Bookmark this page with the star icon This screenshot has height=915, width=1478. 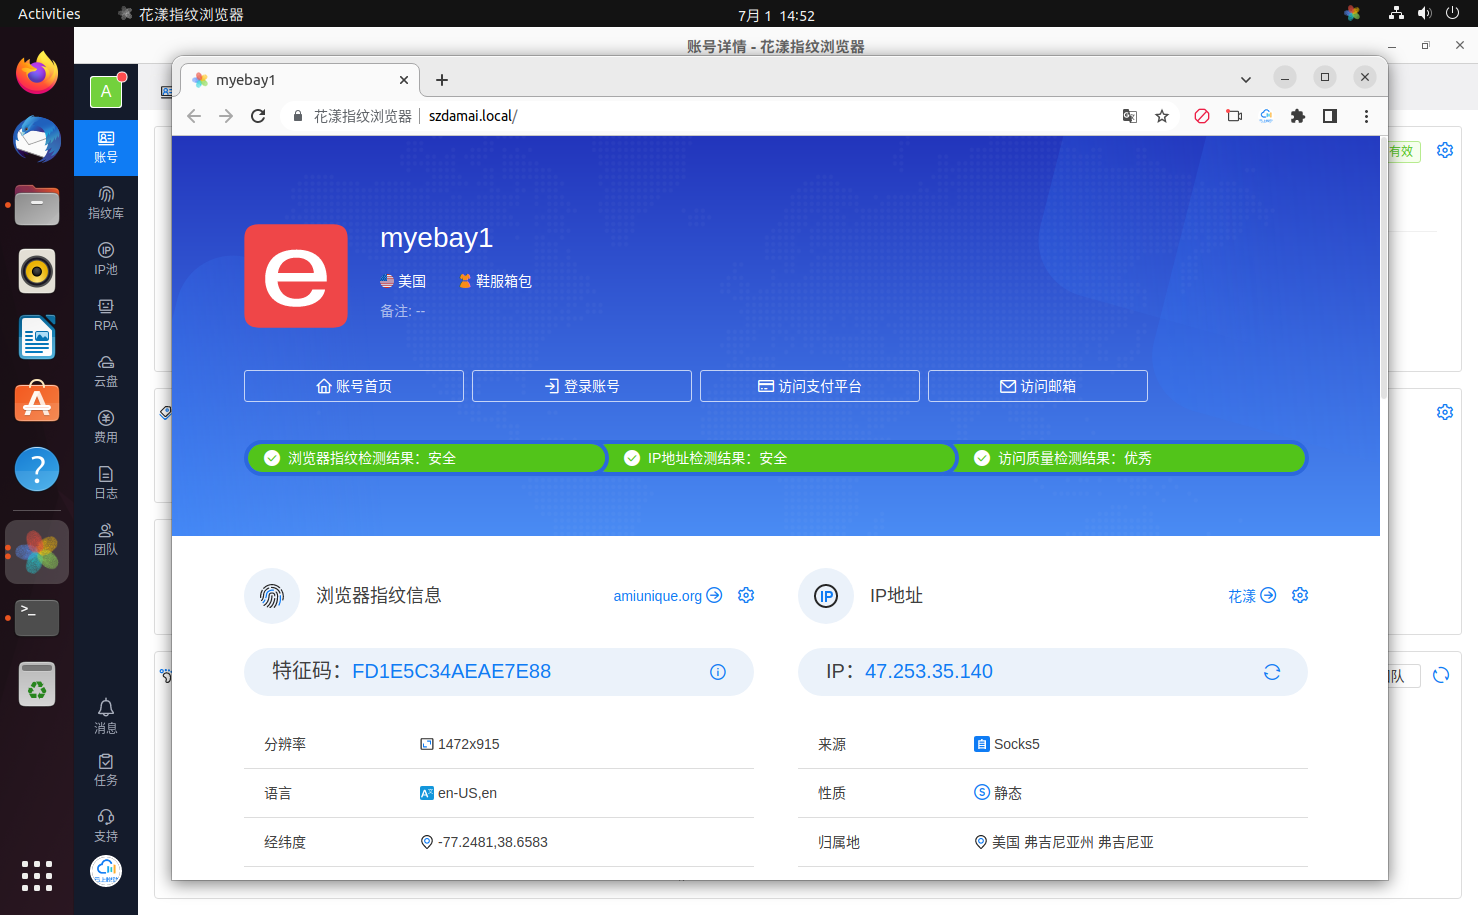(x=1162, y=116)
